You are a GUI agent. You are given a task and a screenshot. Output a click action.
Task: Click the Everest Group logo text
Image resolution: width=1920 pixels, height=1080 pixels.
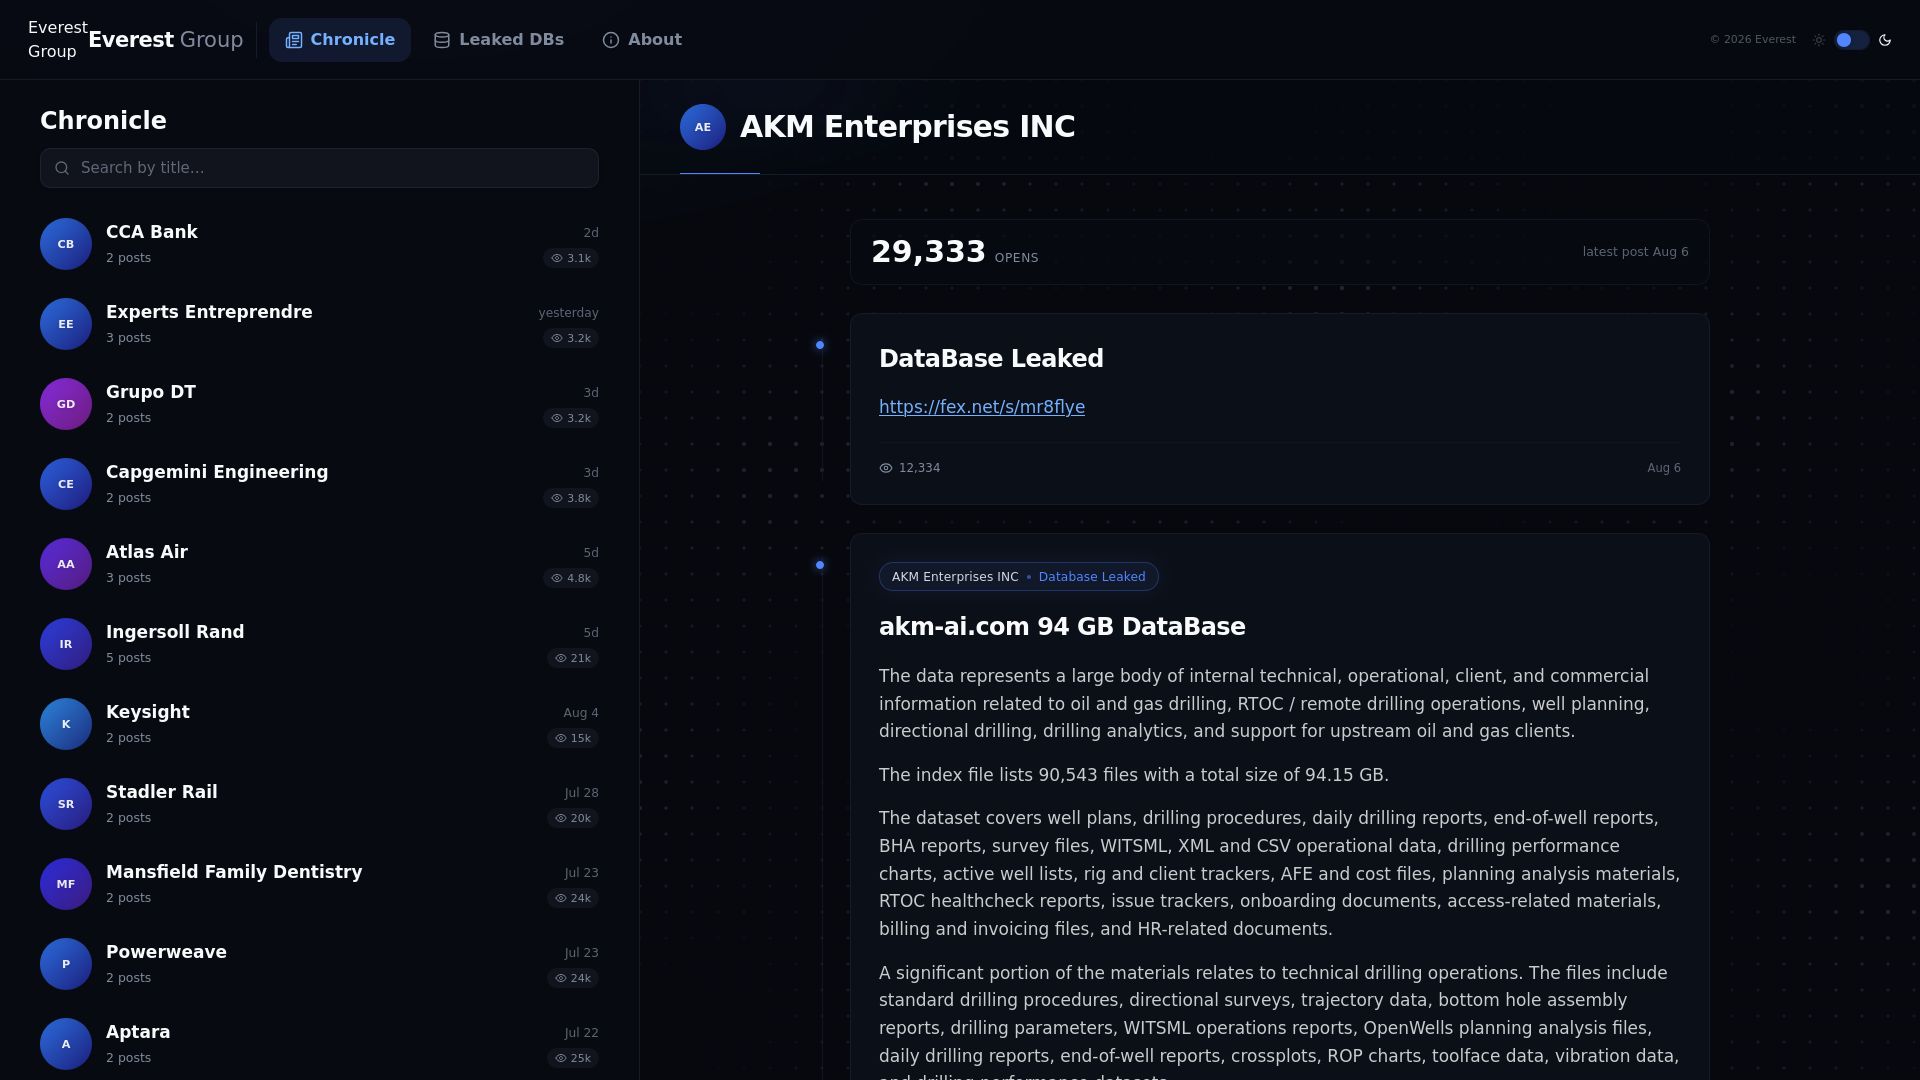click(166, 40)
